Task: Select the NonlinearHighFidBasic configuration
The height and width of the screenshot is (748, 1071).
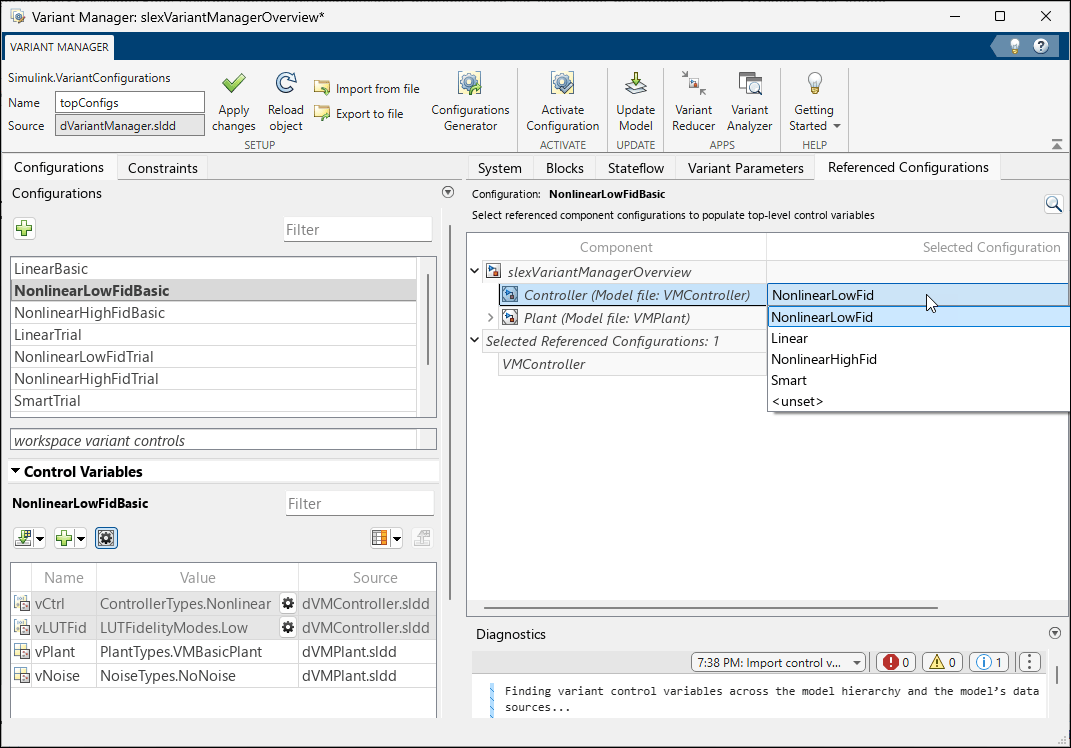Action: [x=214, y=313]
